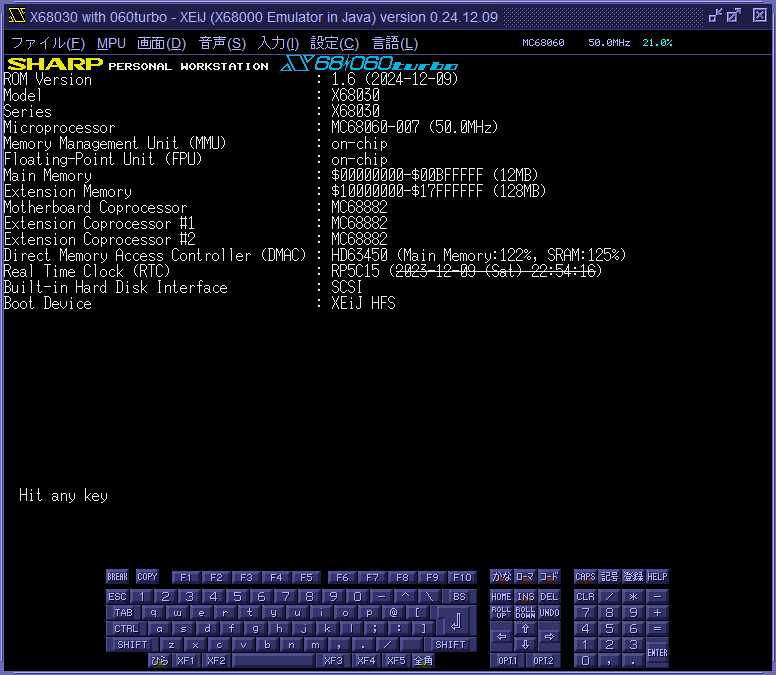Open the ファイル(F) menu
The image size is (776, 675).
(48, 44)
